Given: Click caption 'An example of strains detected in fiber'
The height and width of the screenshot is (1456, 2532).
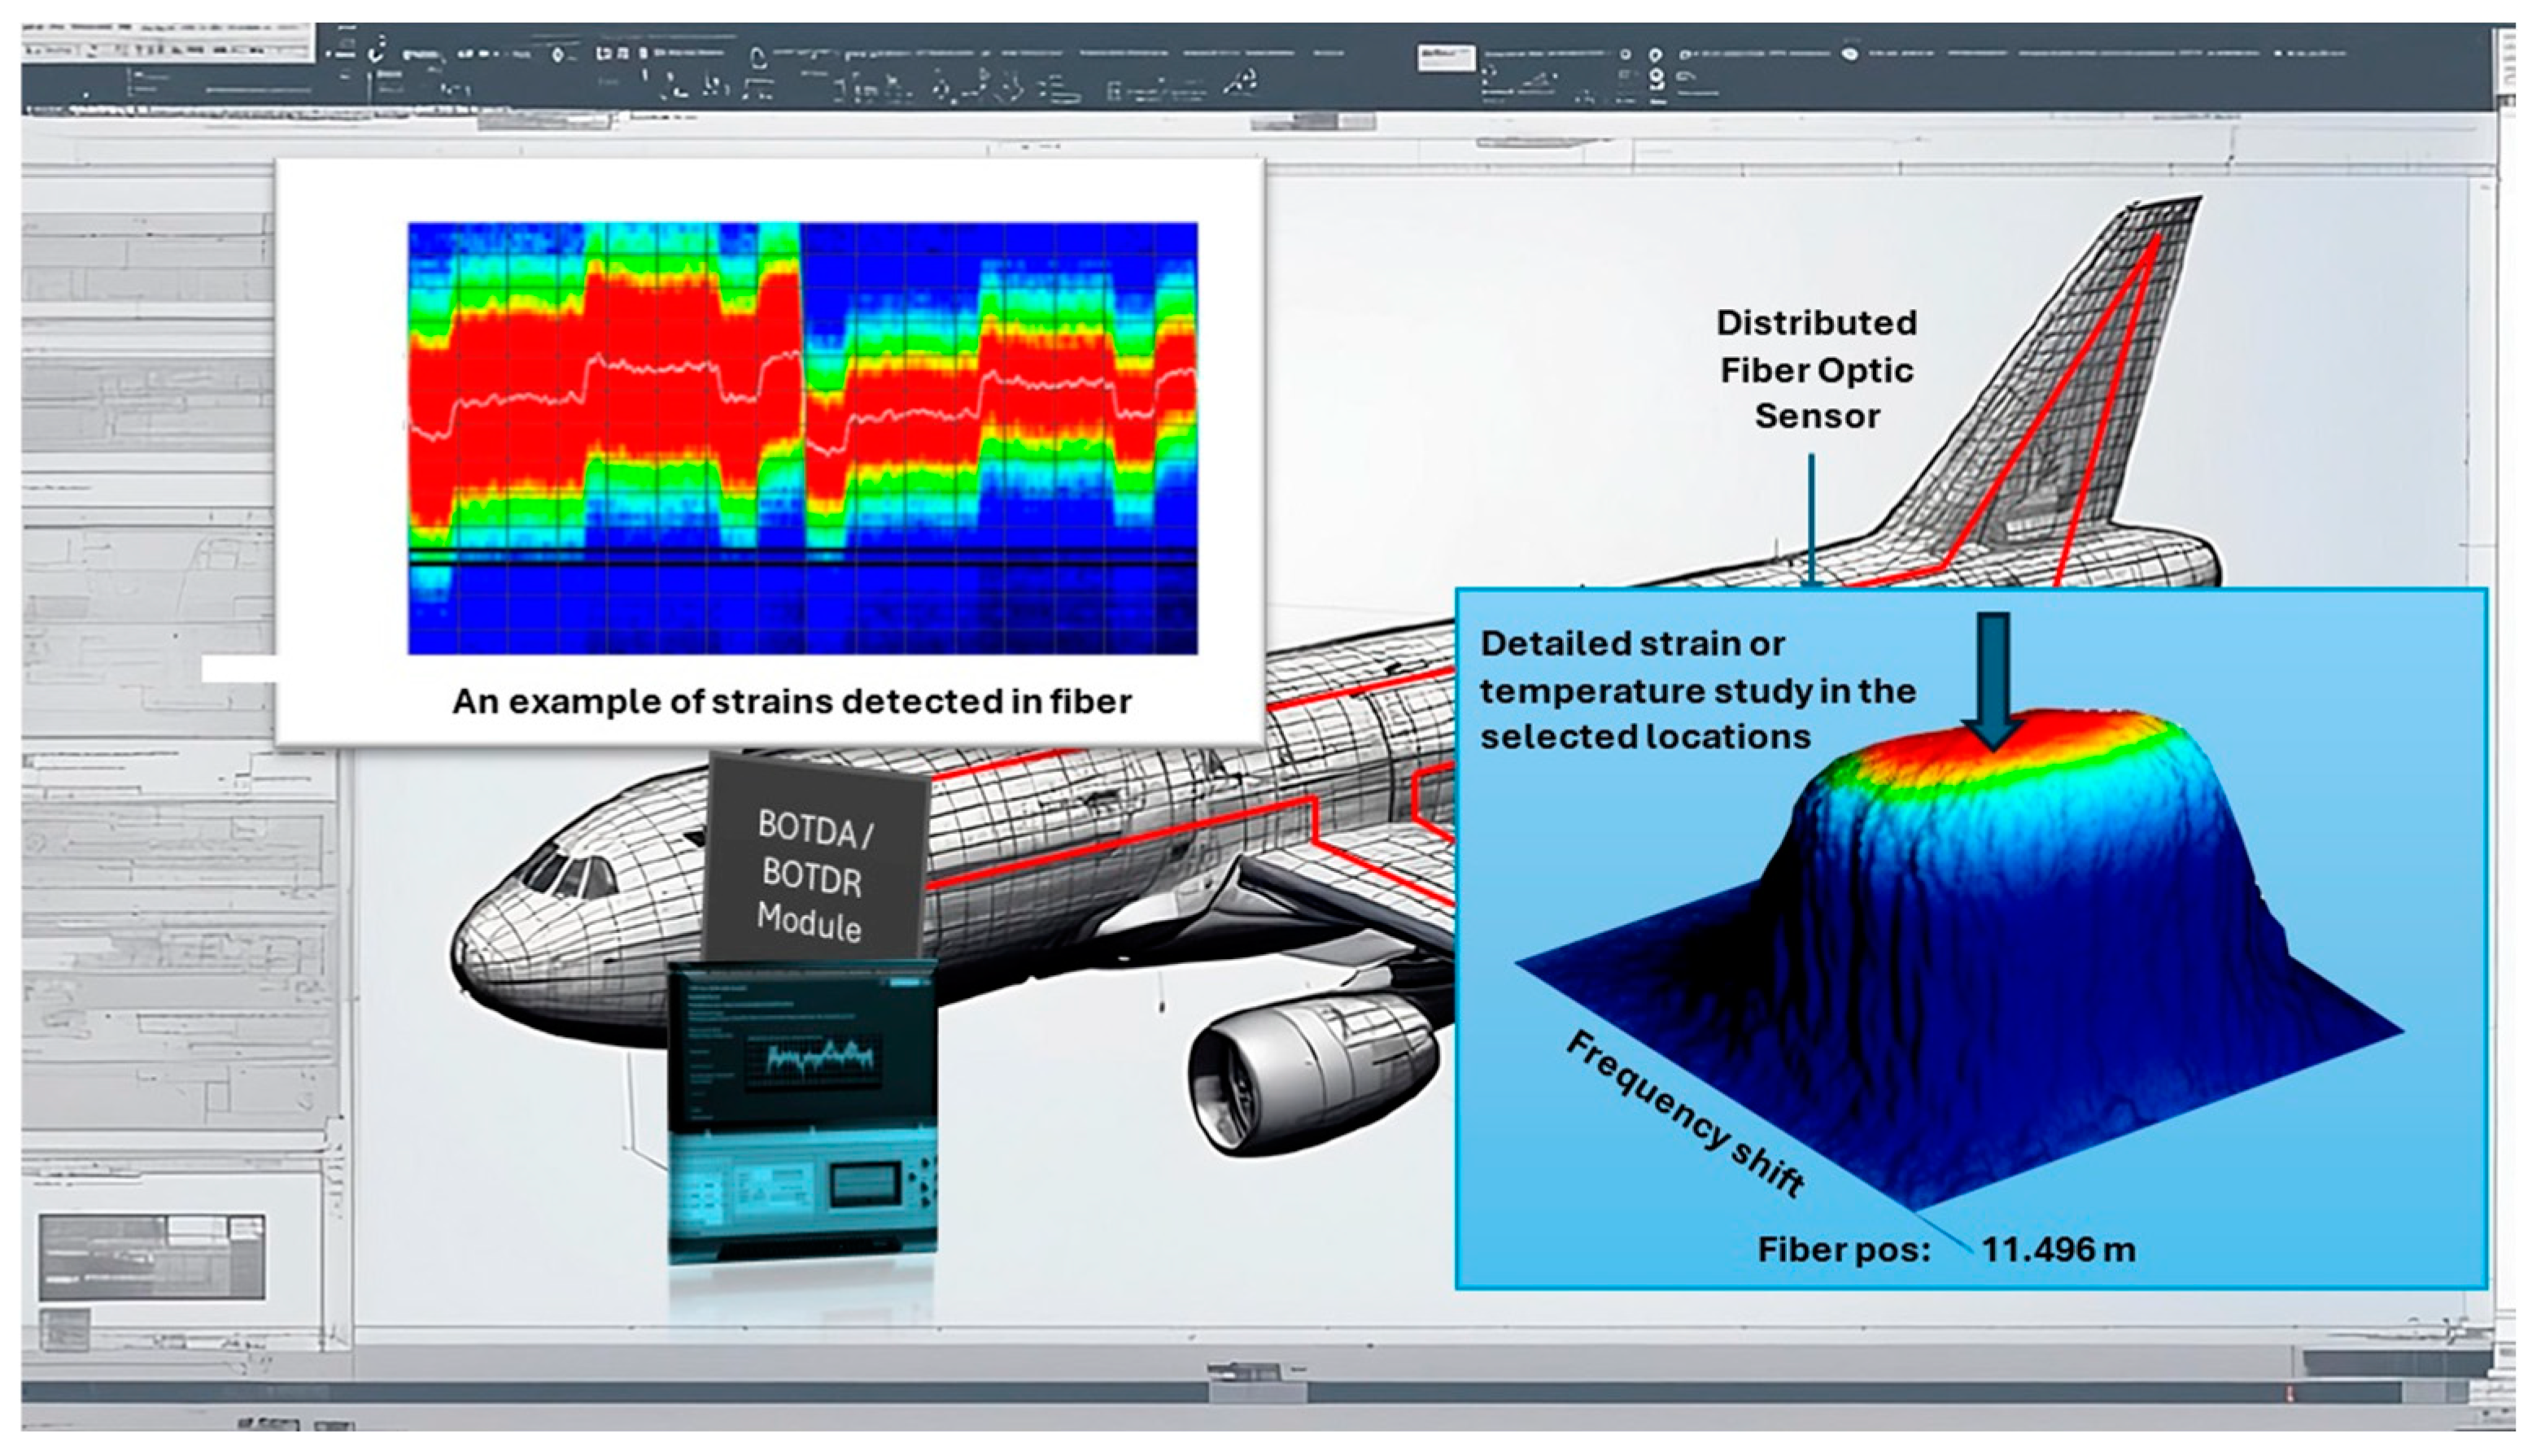Looking at the screenshot, I should click(791, 701).
